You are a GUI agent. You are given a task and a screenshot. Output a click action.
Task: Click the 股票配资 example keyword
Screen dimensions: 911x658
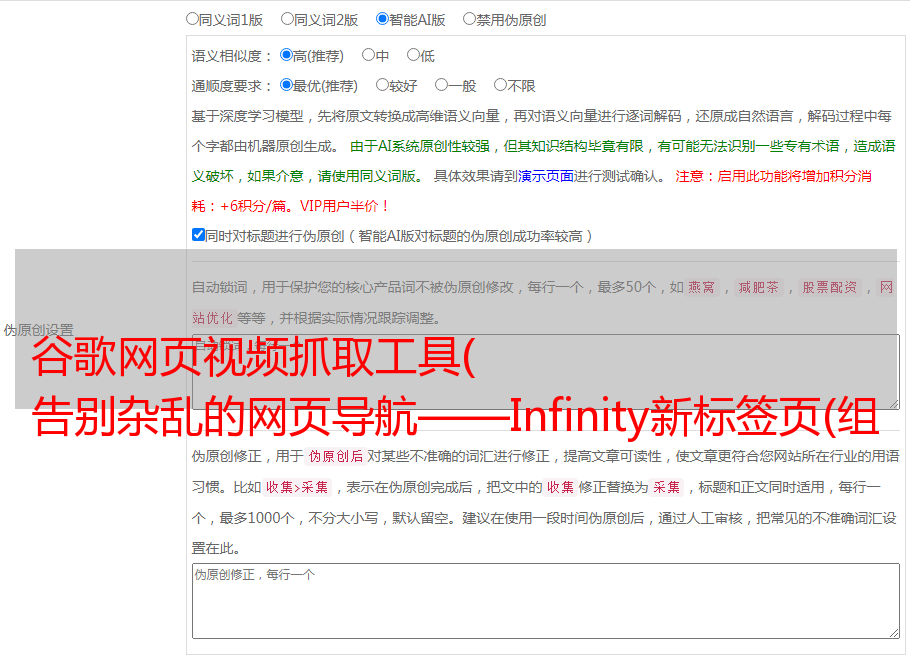click(830, 287)
